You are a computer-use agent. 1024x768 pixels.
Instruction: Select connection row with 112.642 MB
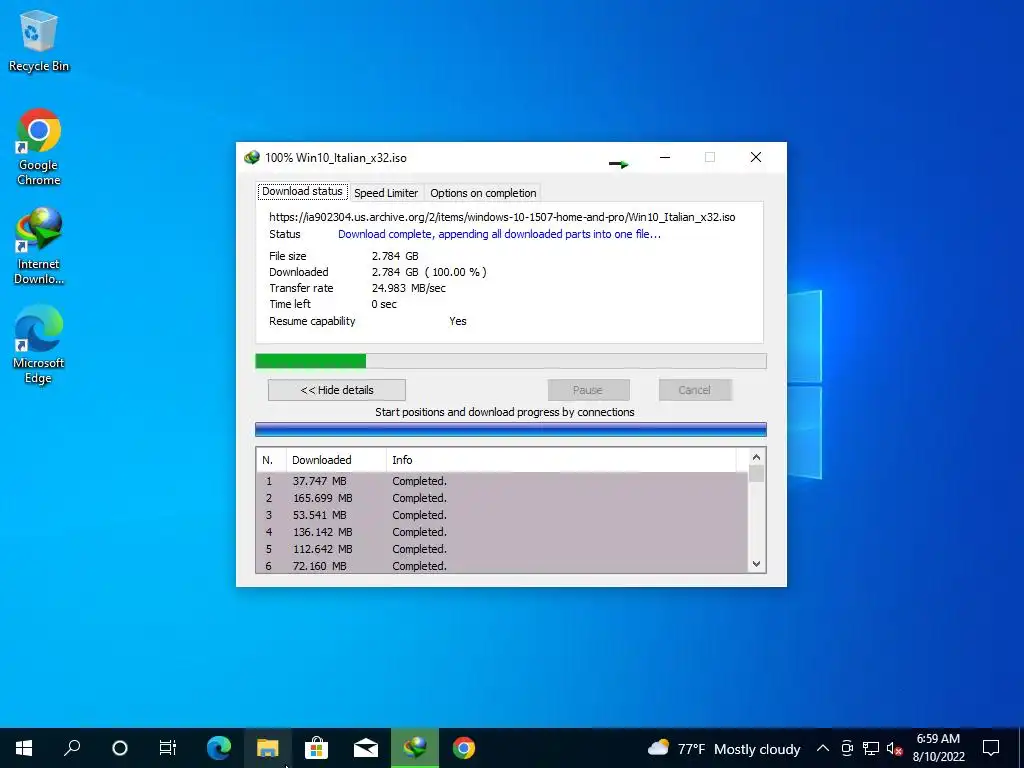pos(502,549)
